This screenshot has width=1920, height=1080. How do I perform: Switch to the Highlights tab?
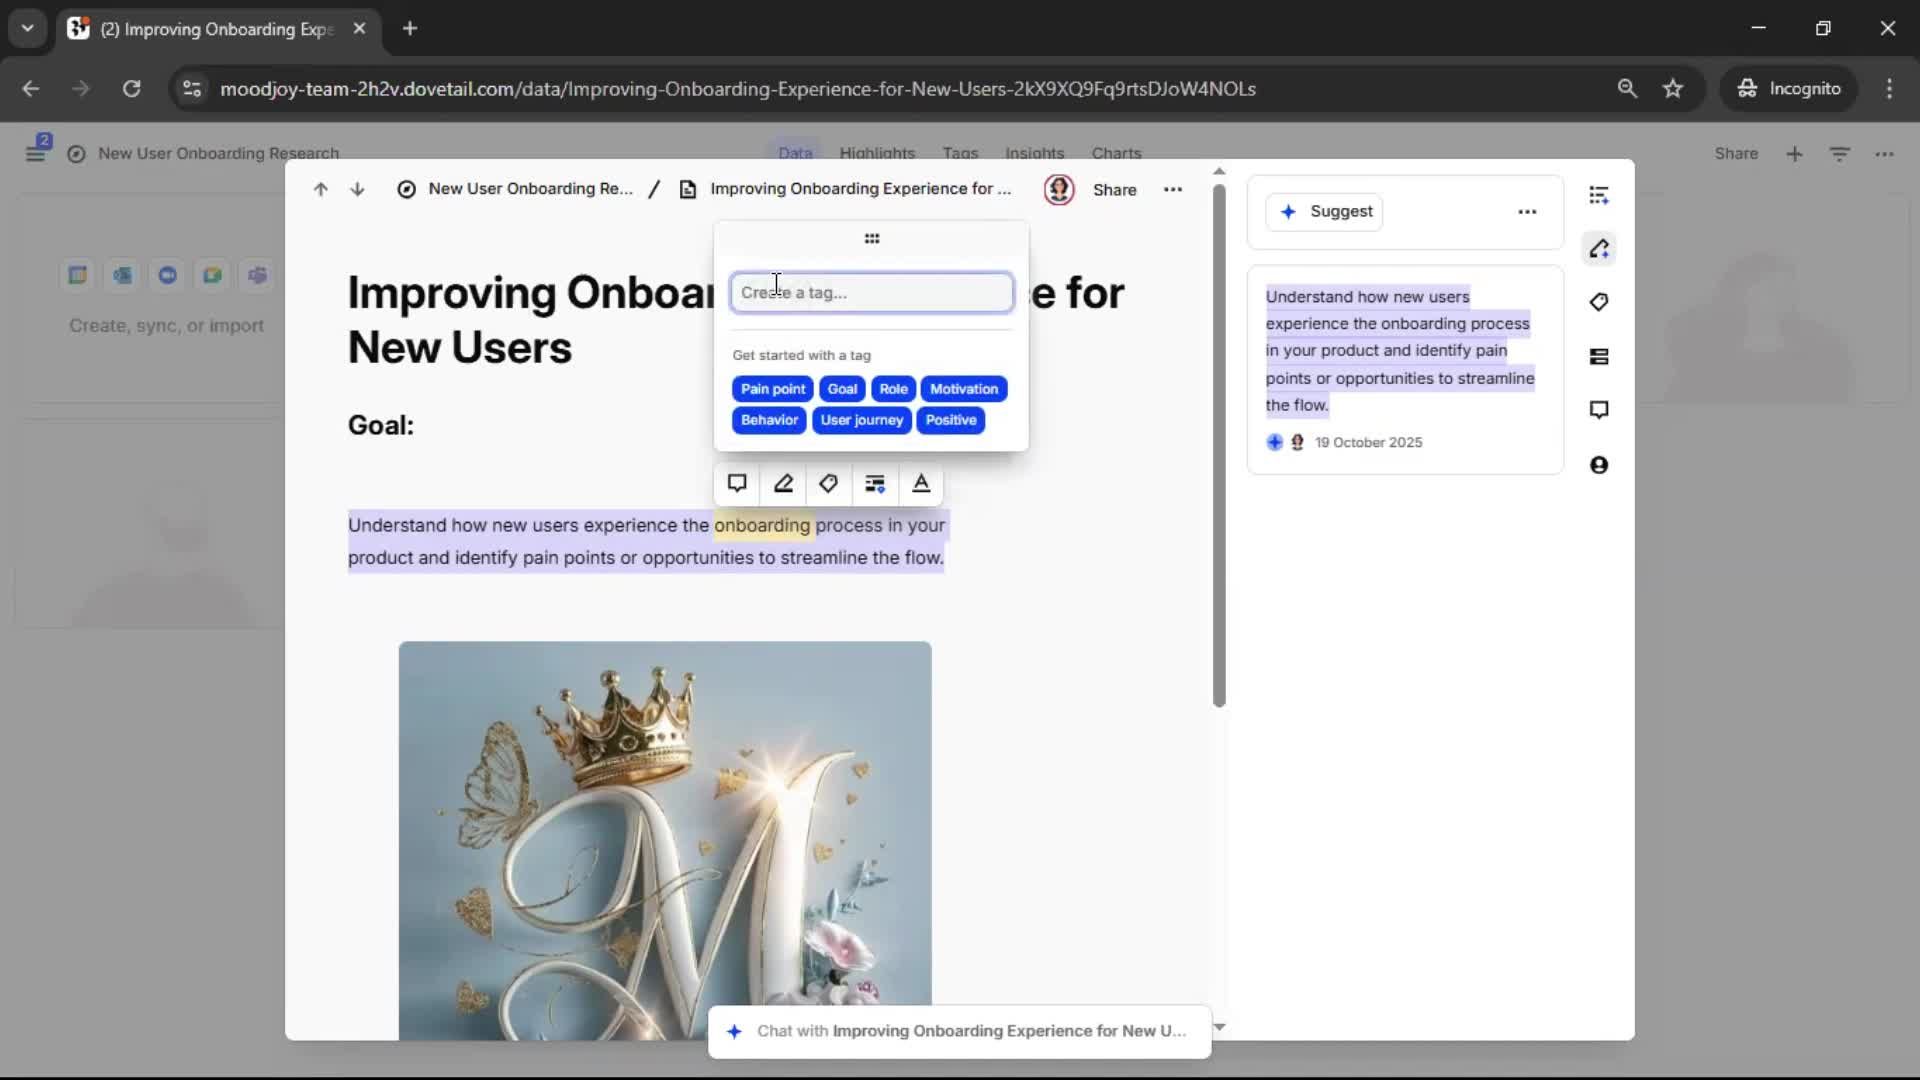tap(877, 153)
